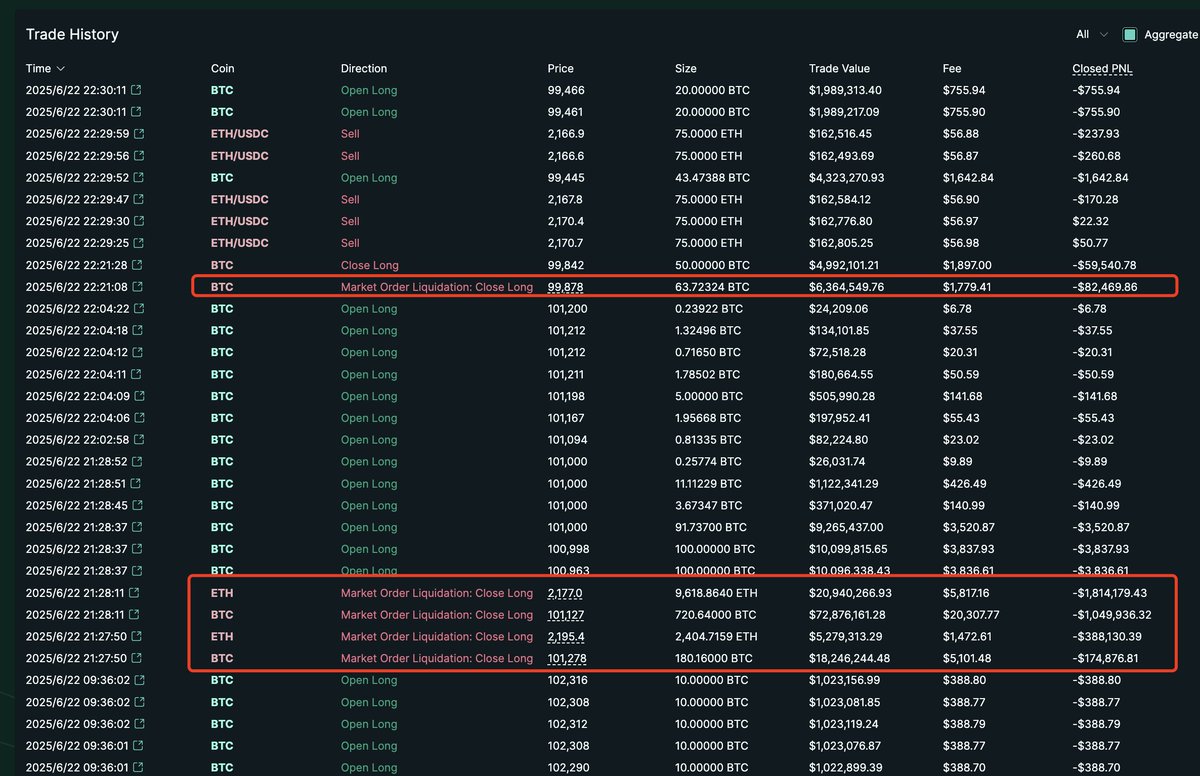Open external link for 21:28:52 BTC trade
Screen dimensions: 1200x776
click(x=138, y=462)
